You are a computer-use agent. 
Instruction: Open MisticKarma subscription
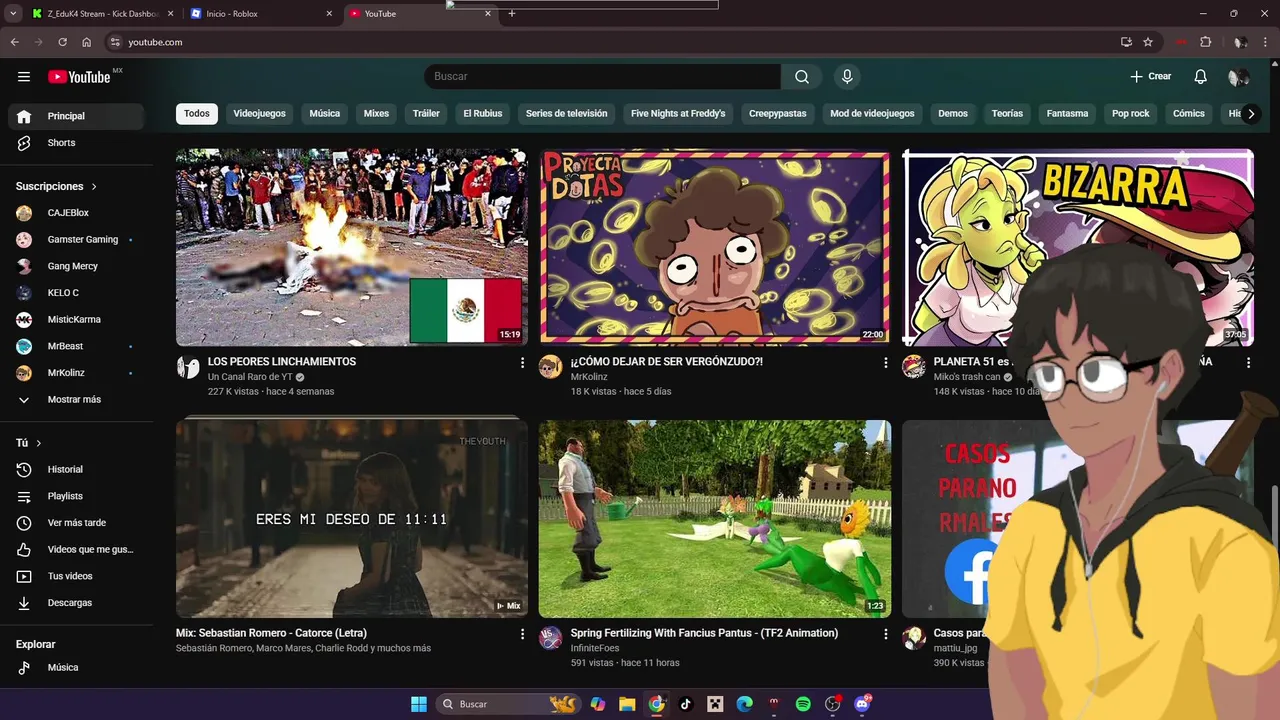pyautogui.click(x=77, y=320)
